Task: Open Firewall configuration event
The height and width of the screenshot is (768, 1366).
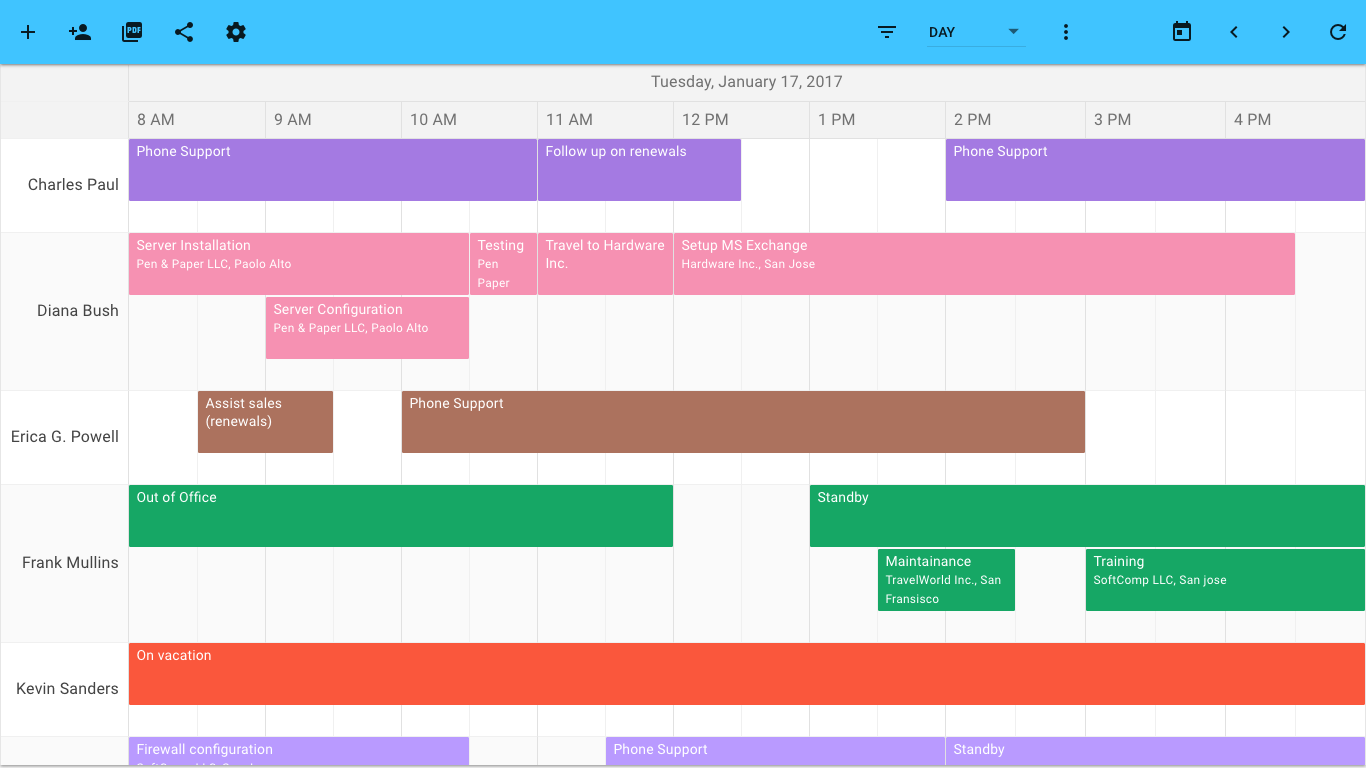Action: [x=299, y=752]
